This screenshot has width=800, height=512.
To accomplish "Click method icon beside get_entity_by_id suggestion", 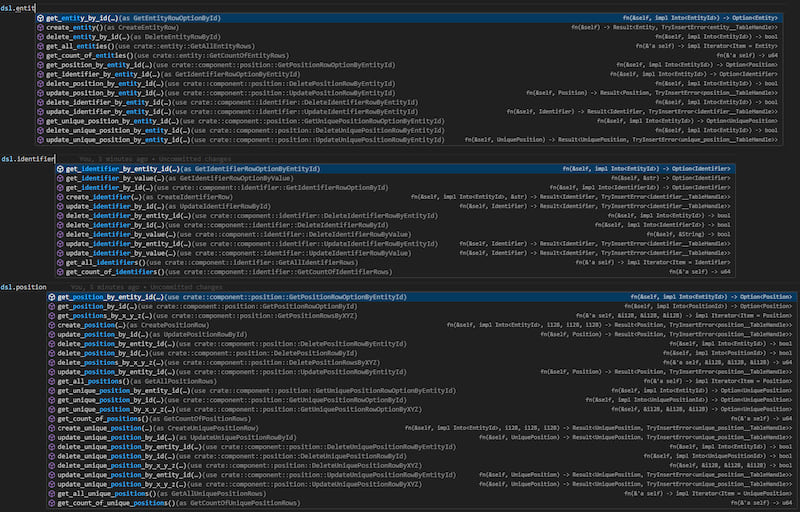I will pyautogui.click(x=41, y=18).
